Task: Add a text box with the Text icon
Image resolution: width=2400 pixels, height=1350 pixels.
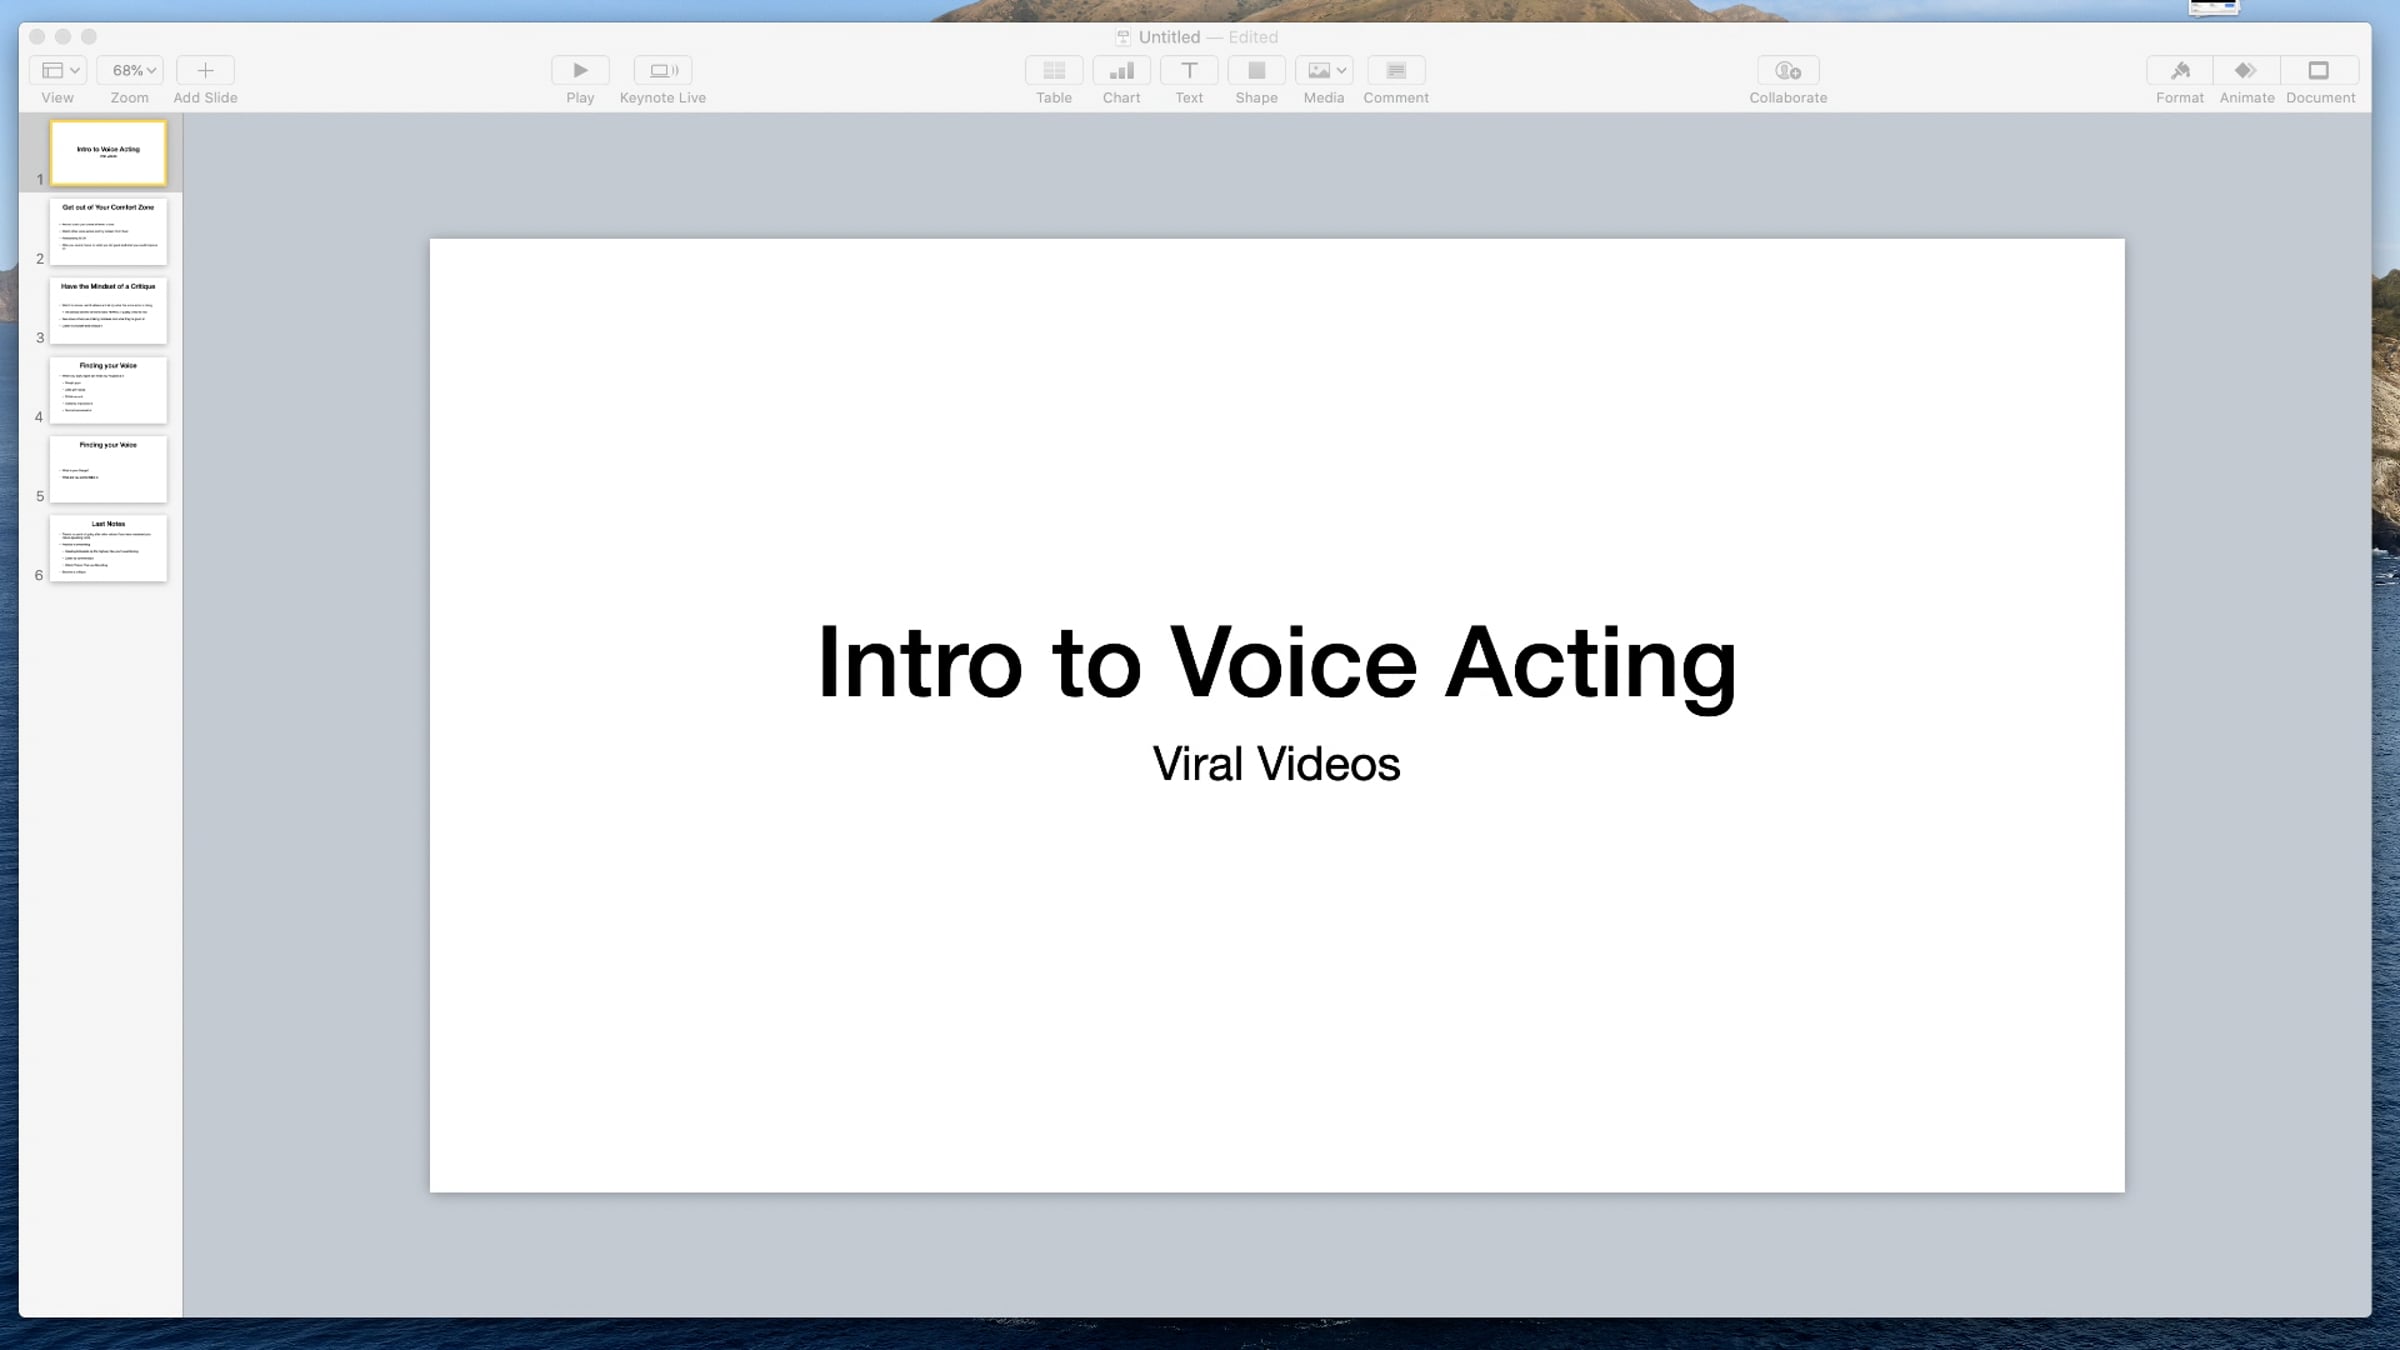Action: tap(1189, 70)
